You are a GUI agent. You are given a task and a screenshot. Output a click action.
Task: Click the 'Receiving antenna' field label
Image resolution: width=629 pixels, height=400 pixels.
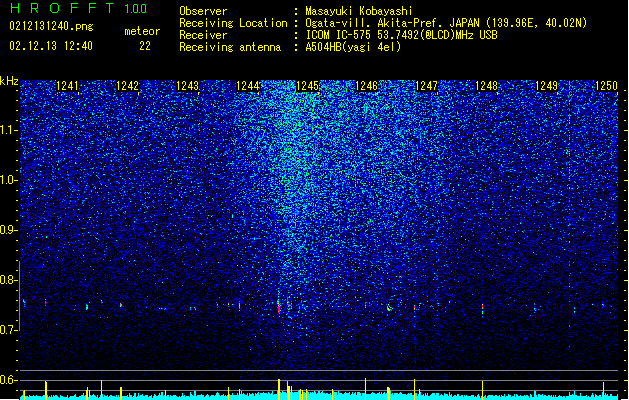[x=230, y=47]
